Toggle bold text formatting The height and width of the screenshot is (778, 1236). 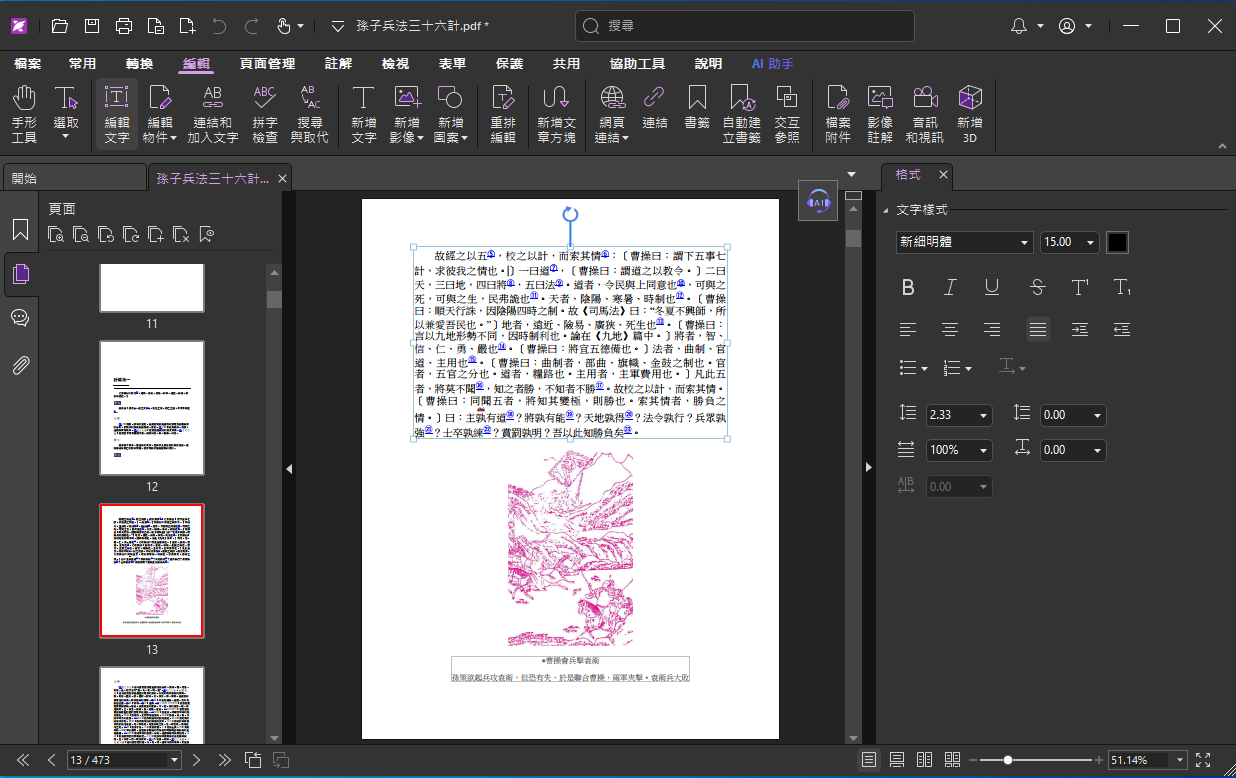point(908,288)
